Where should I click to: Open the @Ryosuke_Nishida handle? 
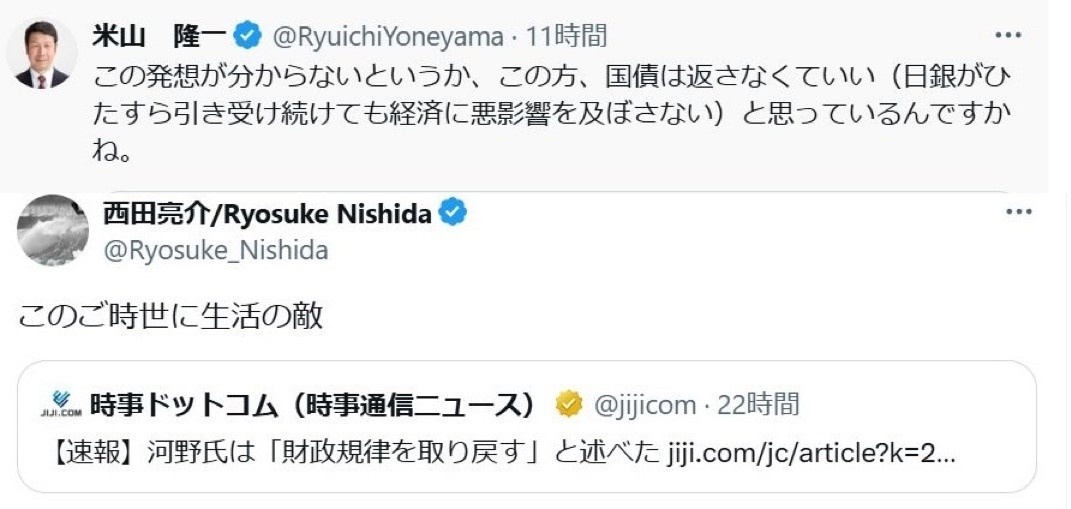point(215,250)
